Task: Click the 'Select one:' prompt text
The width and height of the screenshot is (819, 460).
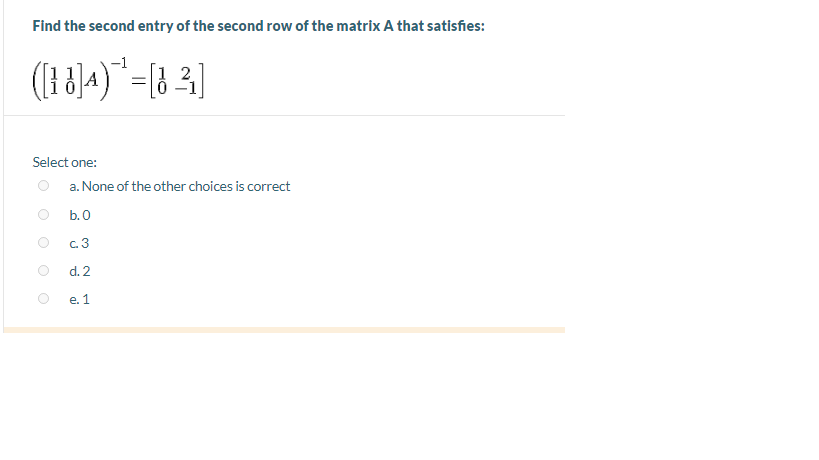Action: coord(64,162)
